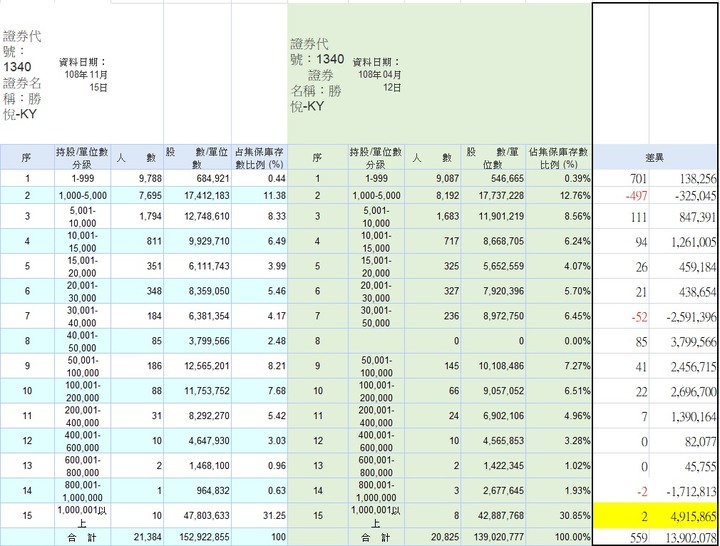Click the difference cell 847,391
The image size is (720, 546).
pyautogui.click(x=683, y=217)
